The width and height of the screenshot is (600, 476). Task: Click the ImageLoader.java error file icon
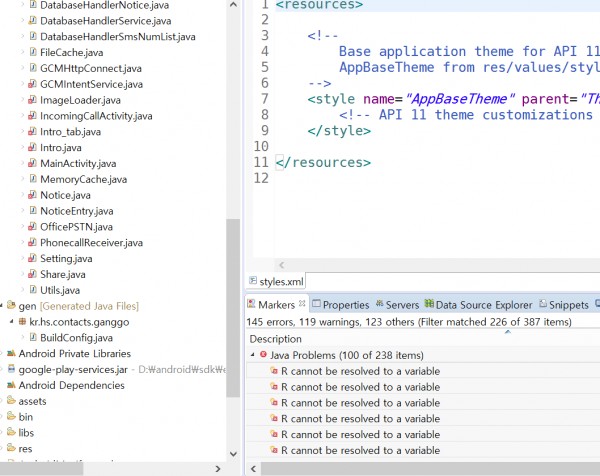click(x=33, y=100)
